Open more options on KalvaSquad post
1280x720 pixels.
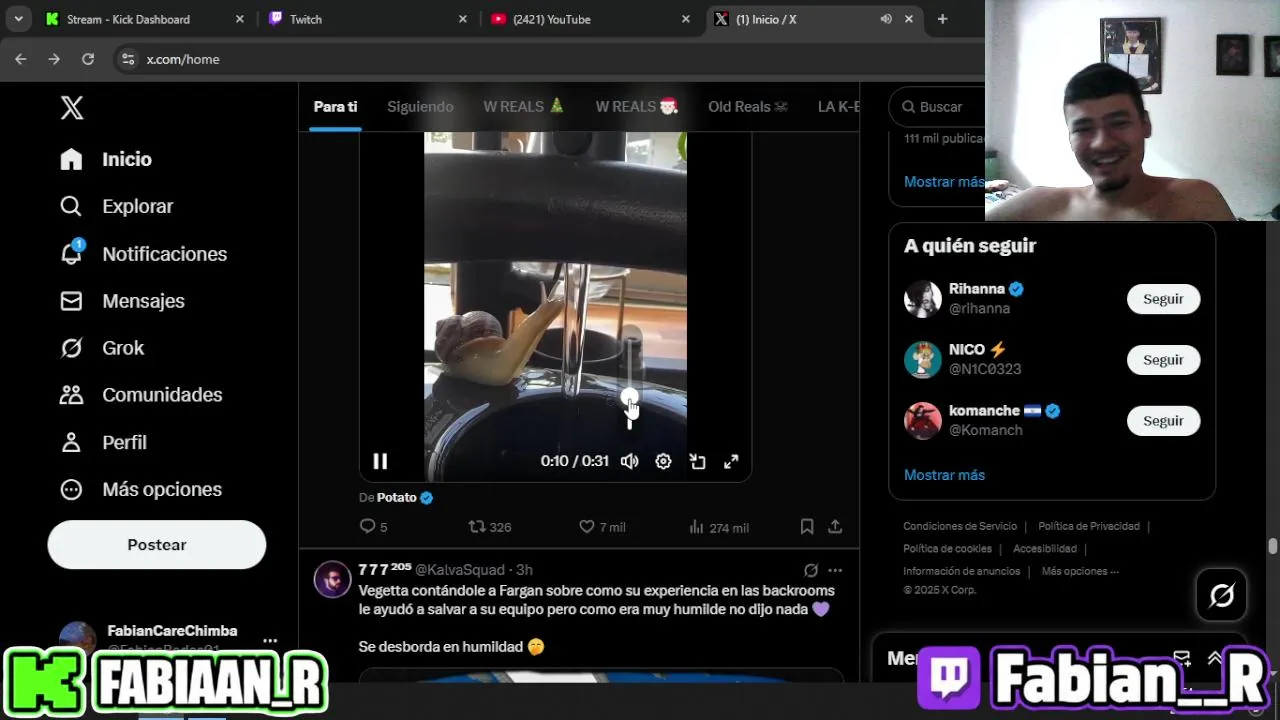tap(835, 570)
